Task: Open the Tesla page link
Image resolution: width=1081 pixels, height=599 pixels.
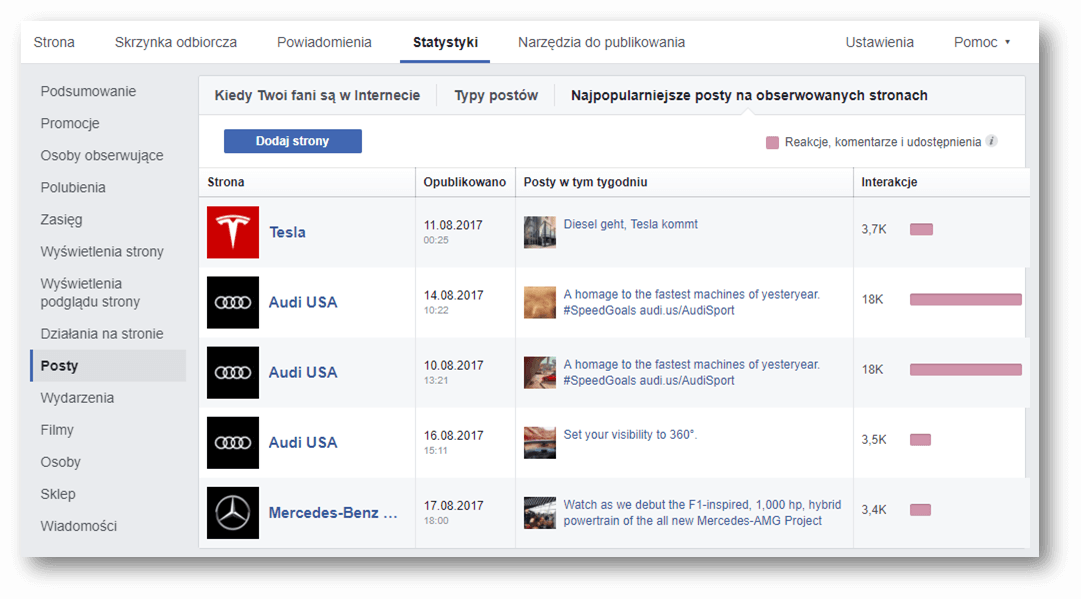Action: 287,232
